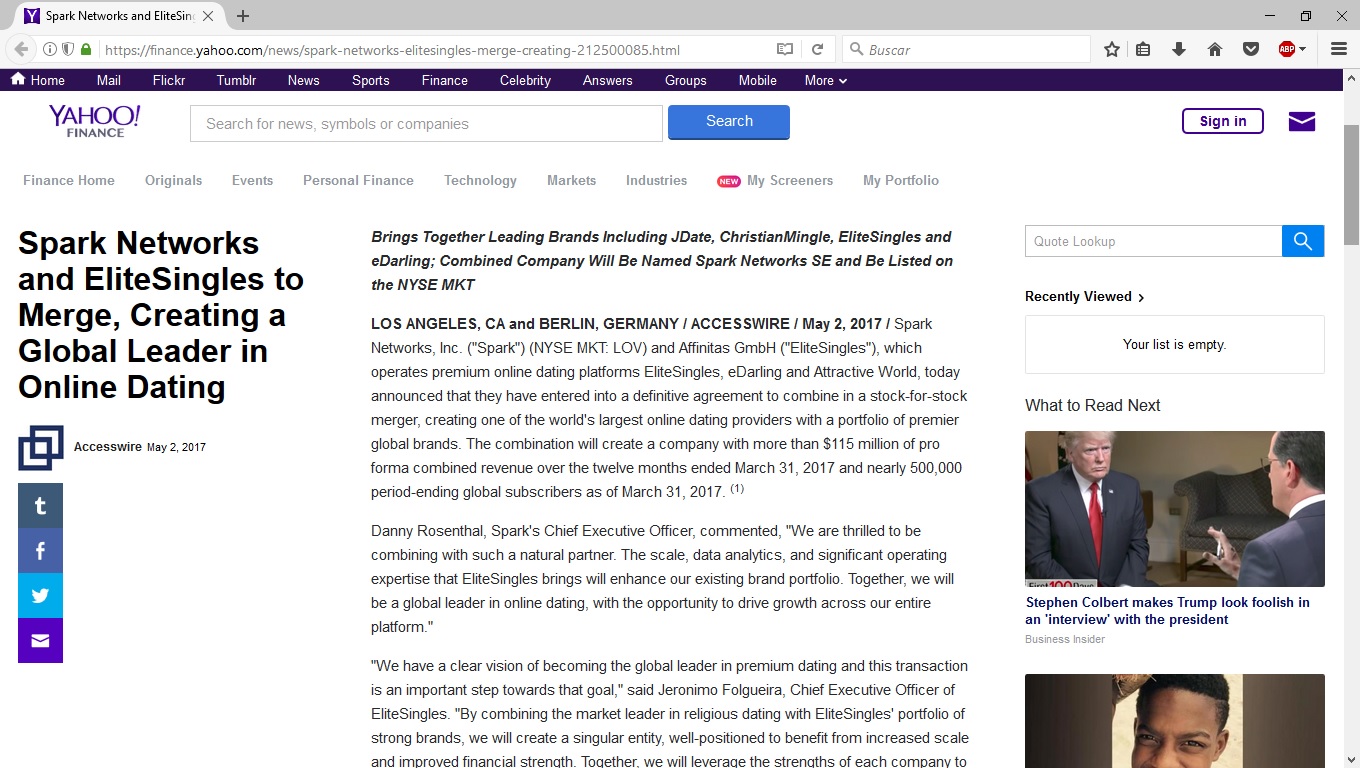
Task: Share article on Facebook
Action: (x=40, y=551)
